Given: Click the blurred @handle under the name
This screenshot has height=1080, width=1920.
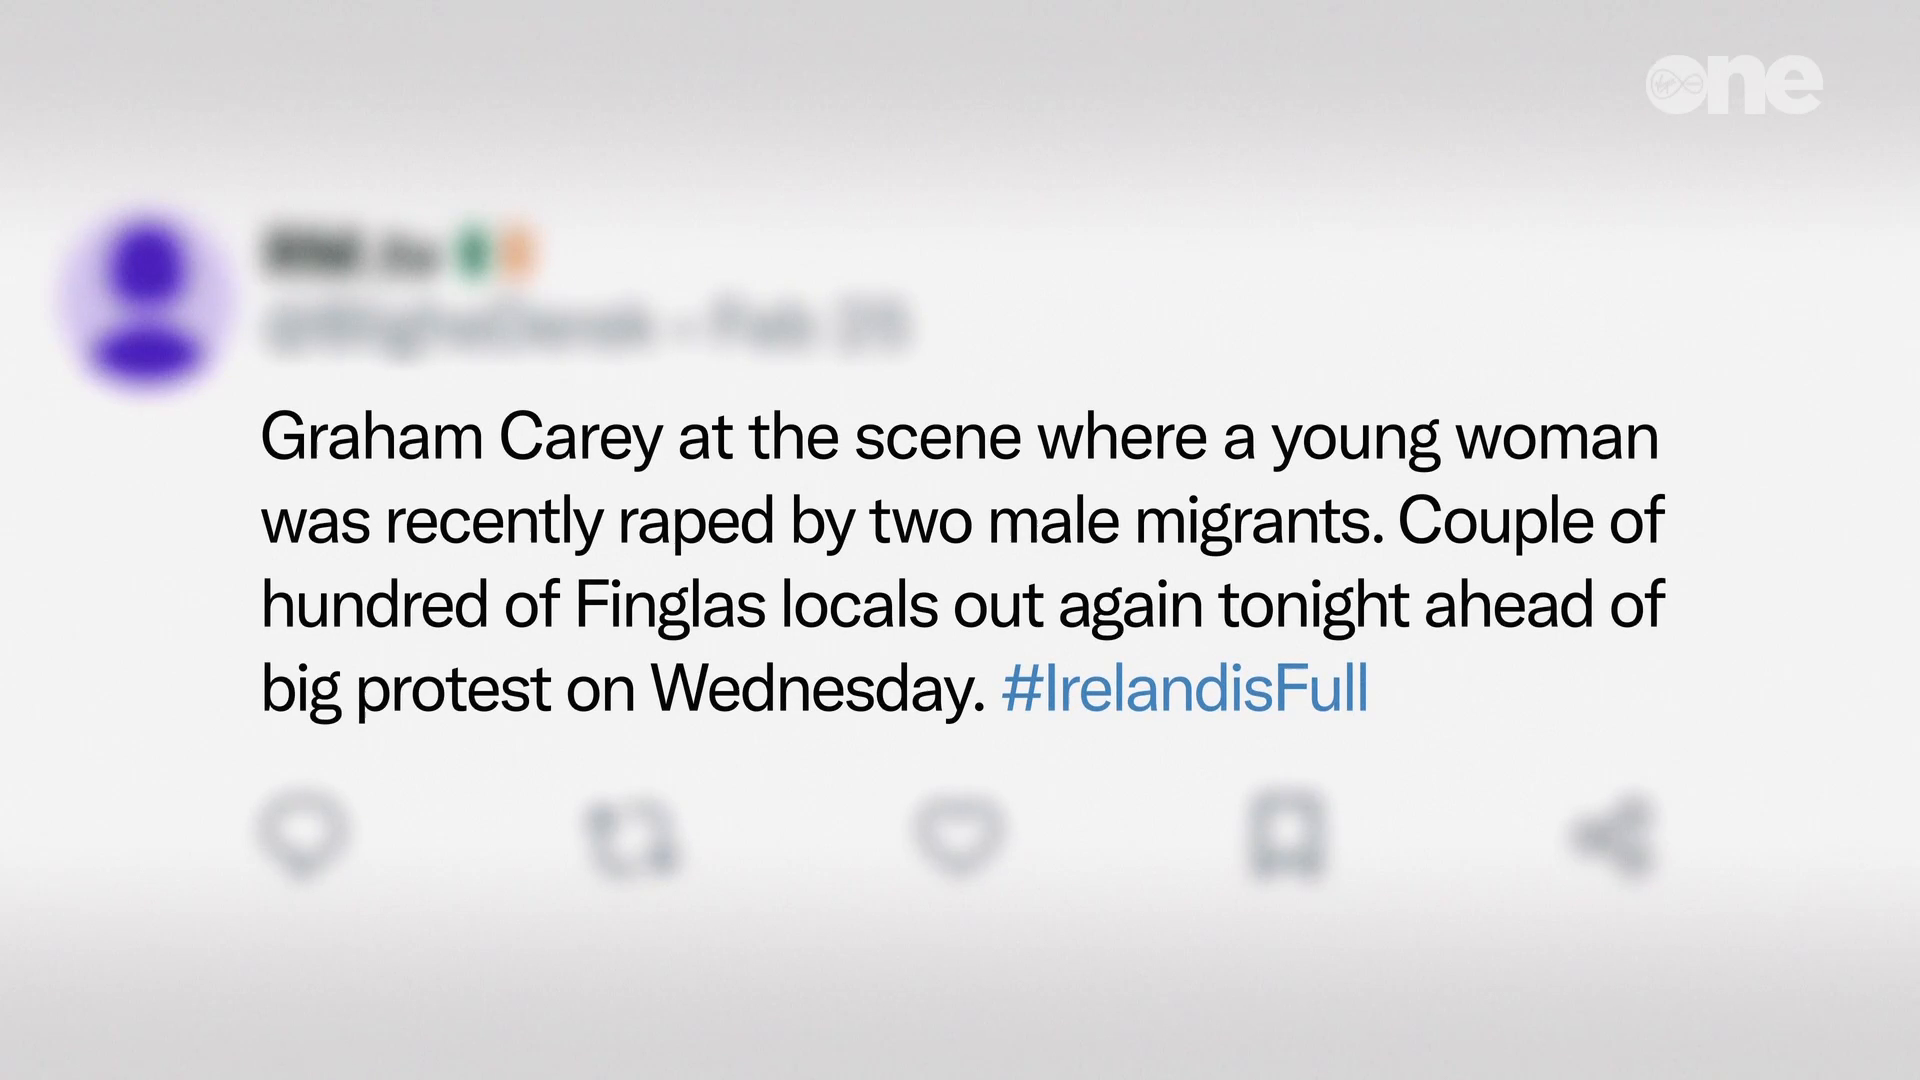Looking at the screenshot, I should 455,326.
